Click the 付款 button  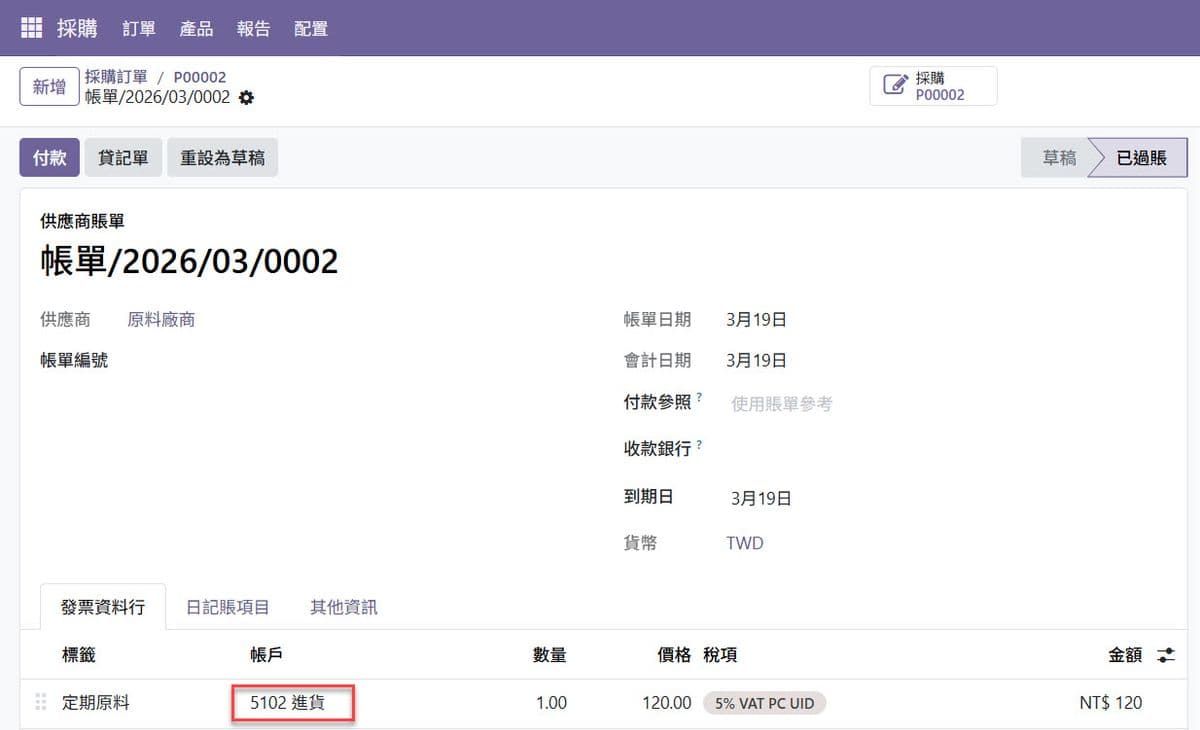click(50, 158)
